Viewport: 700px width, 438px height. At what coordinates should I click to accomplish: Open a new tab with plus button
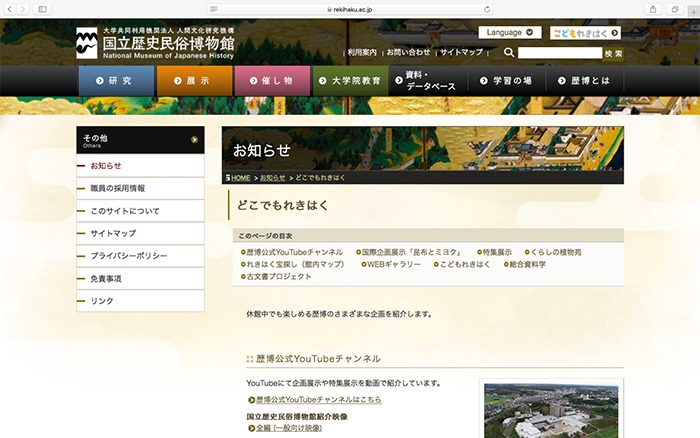coord(694,10)
